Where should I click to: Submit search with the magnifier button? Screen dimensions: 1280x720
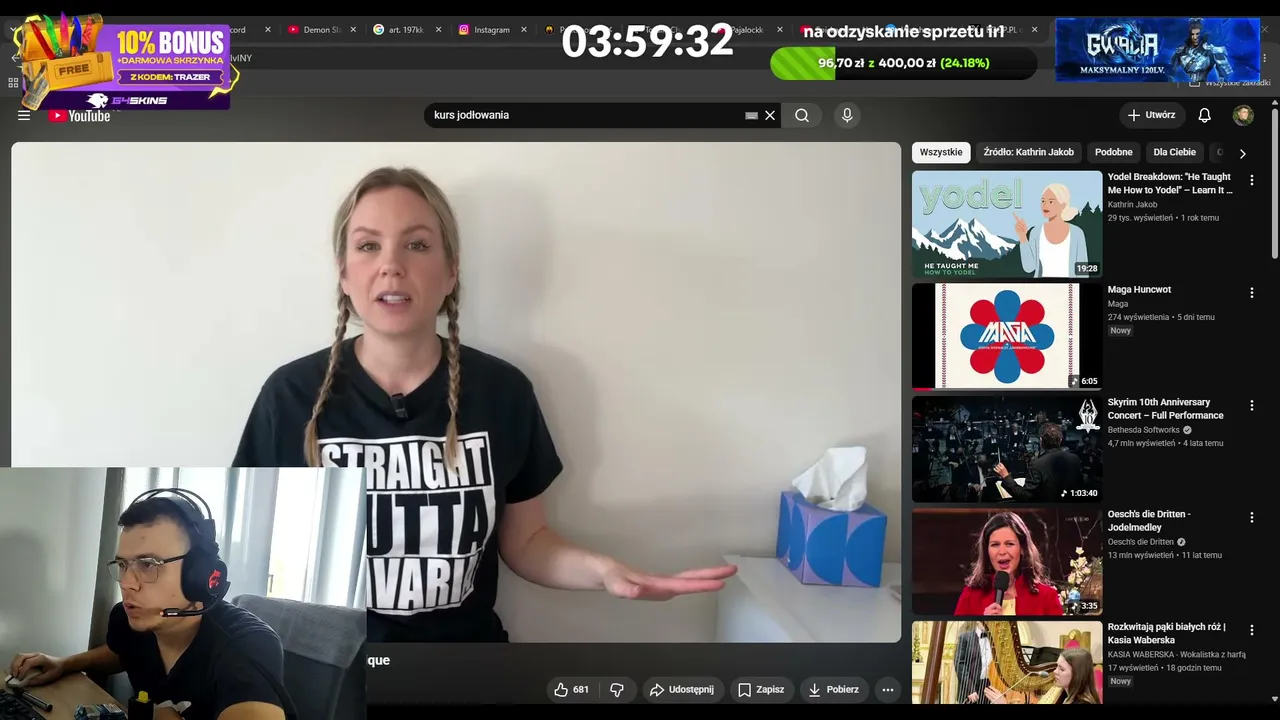(x=802, y=115)
